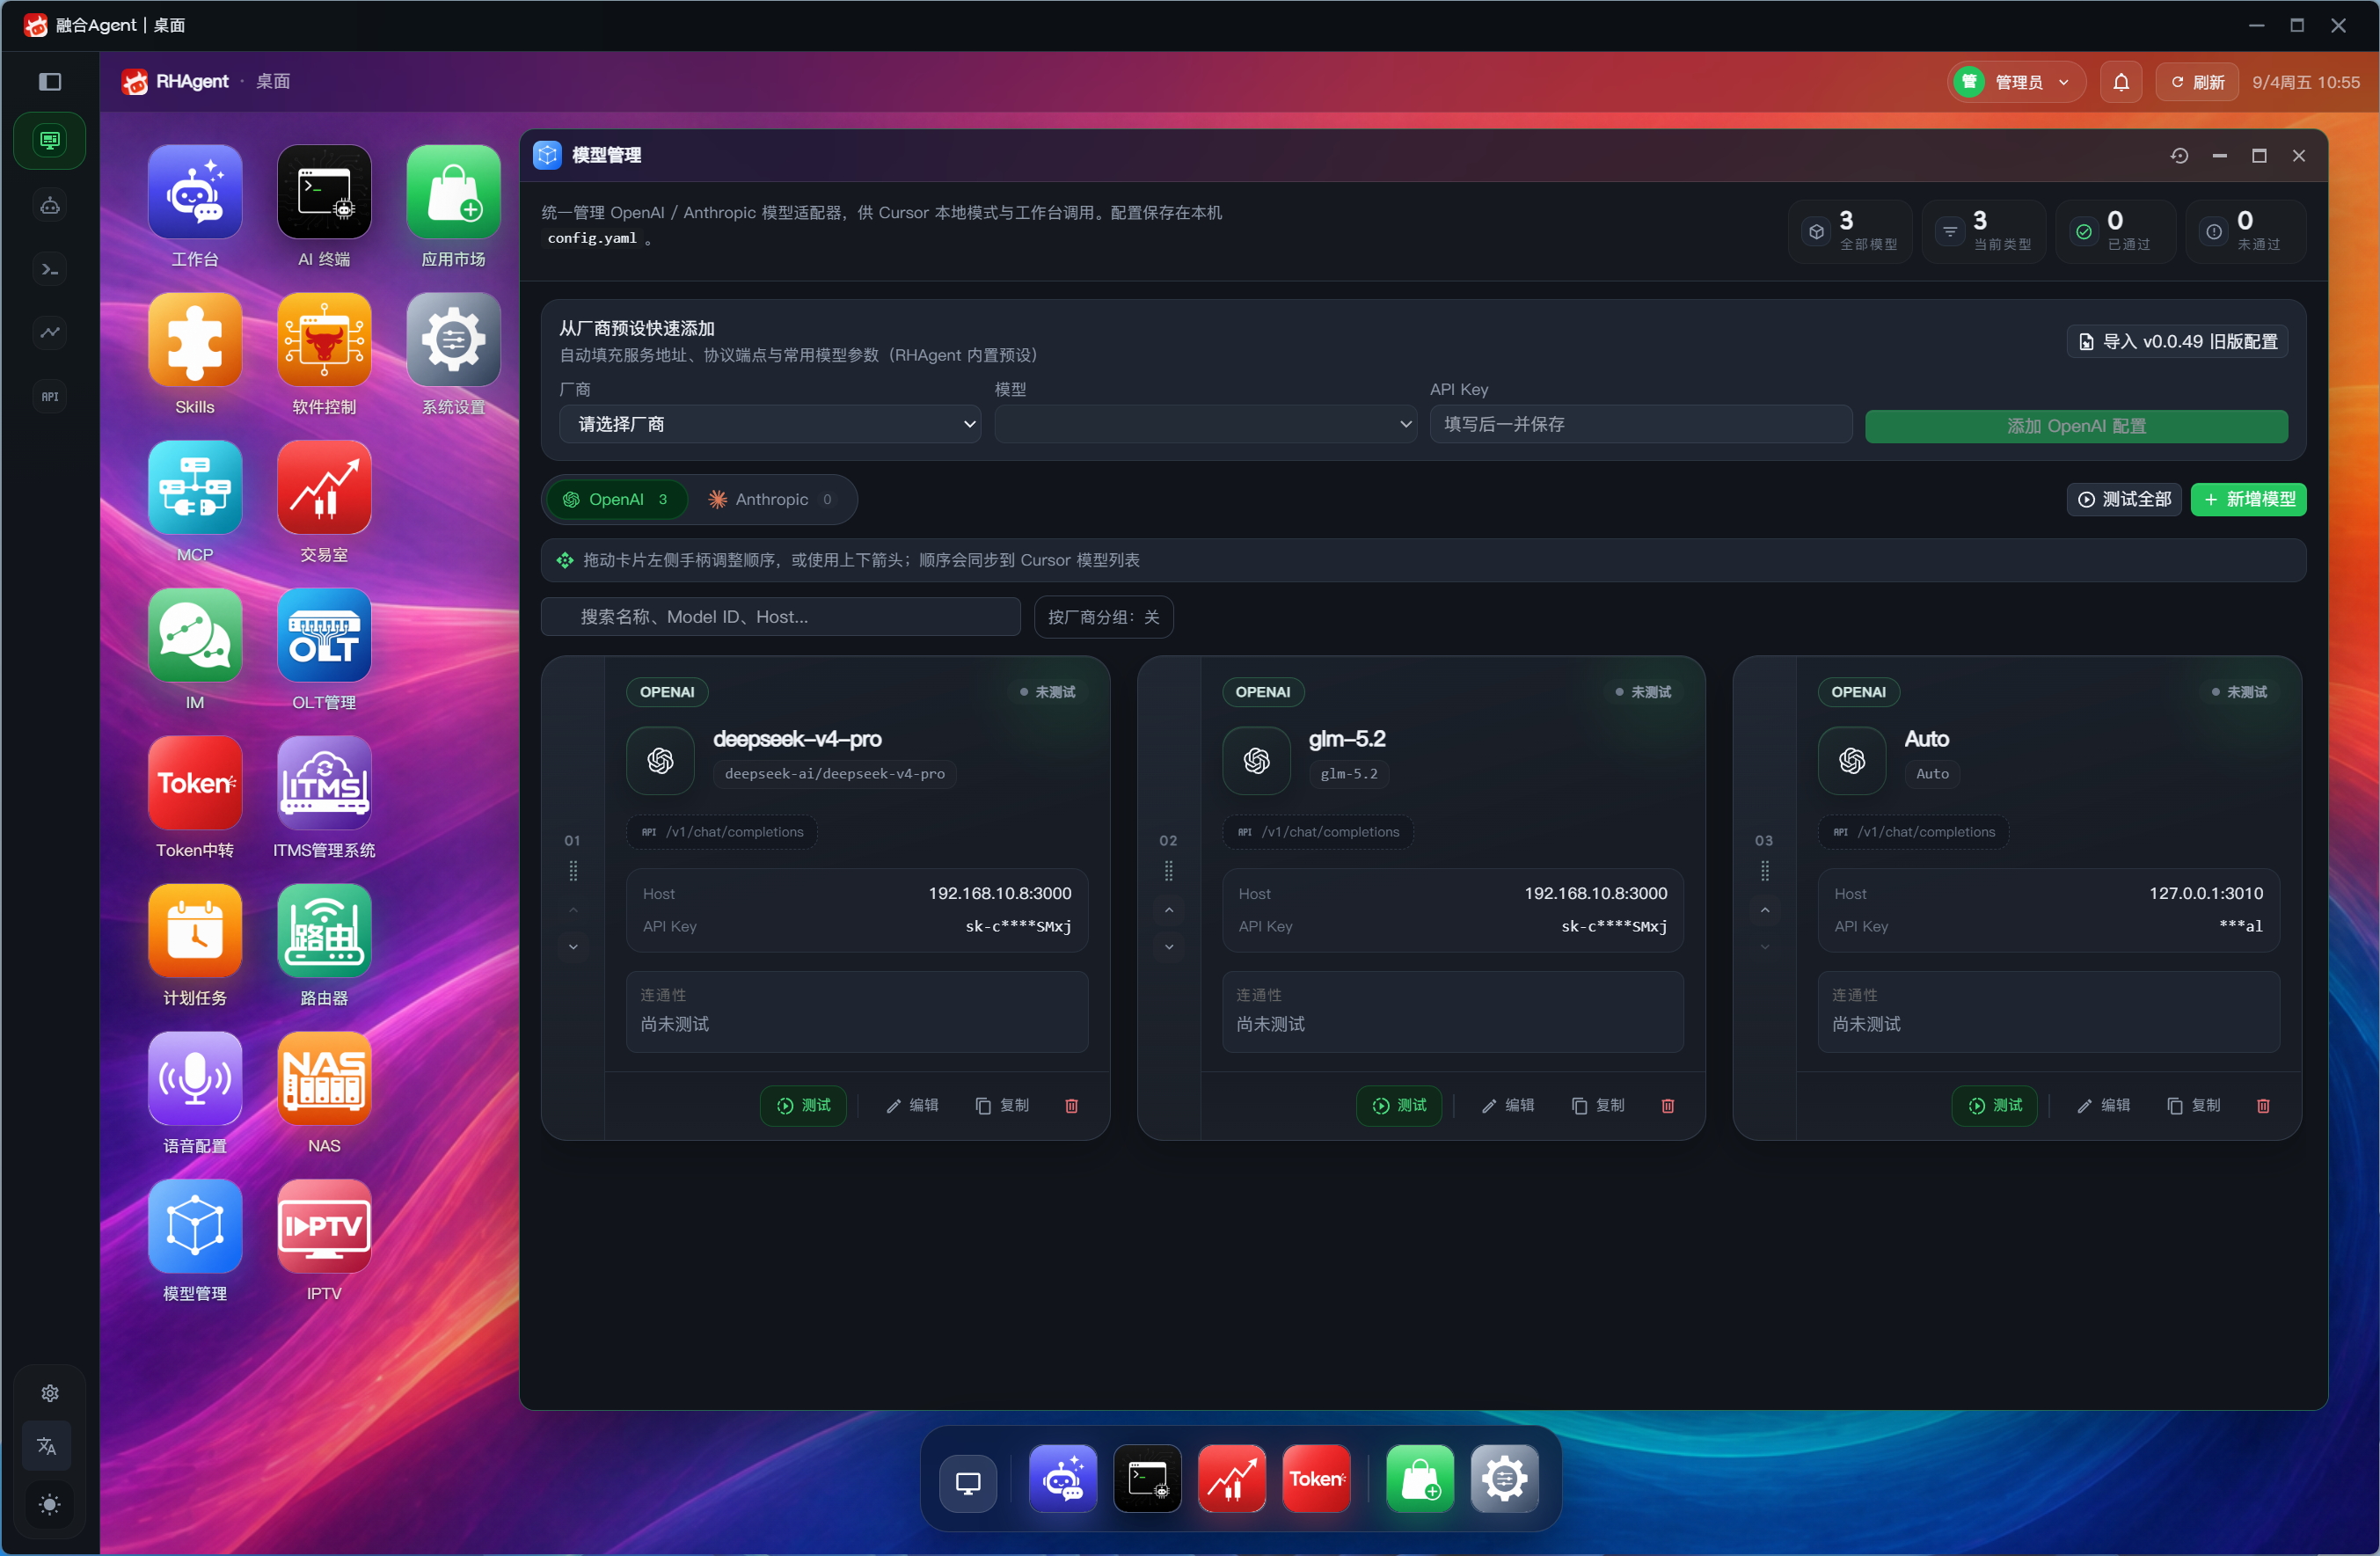This screenshot has height=1556, width=2380.
Task: Move Auto card up
Action: click(1765, 910)
